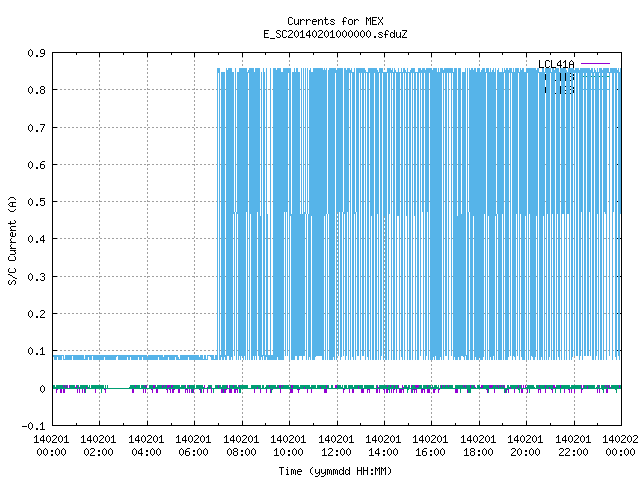Click the y-axis tick value 0.7
640x480 pixels.
pyautogui.click(x=37, y=128)
